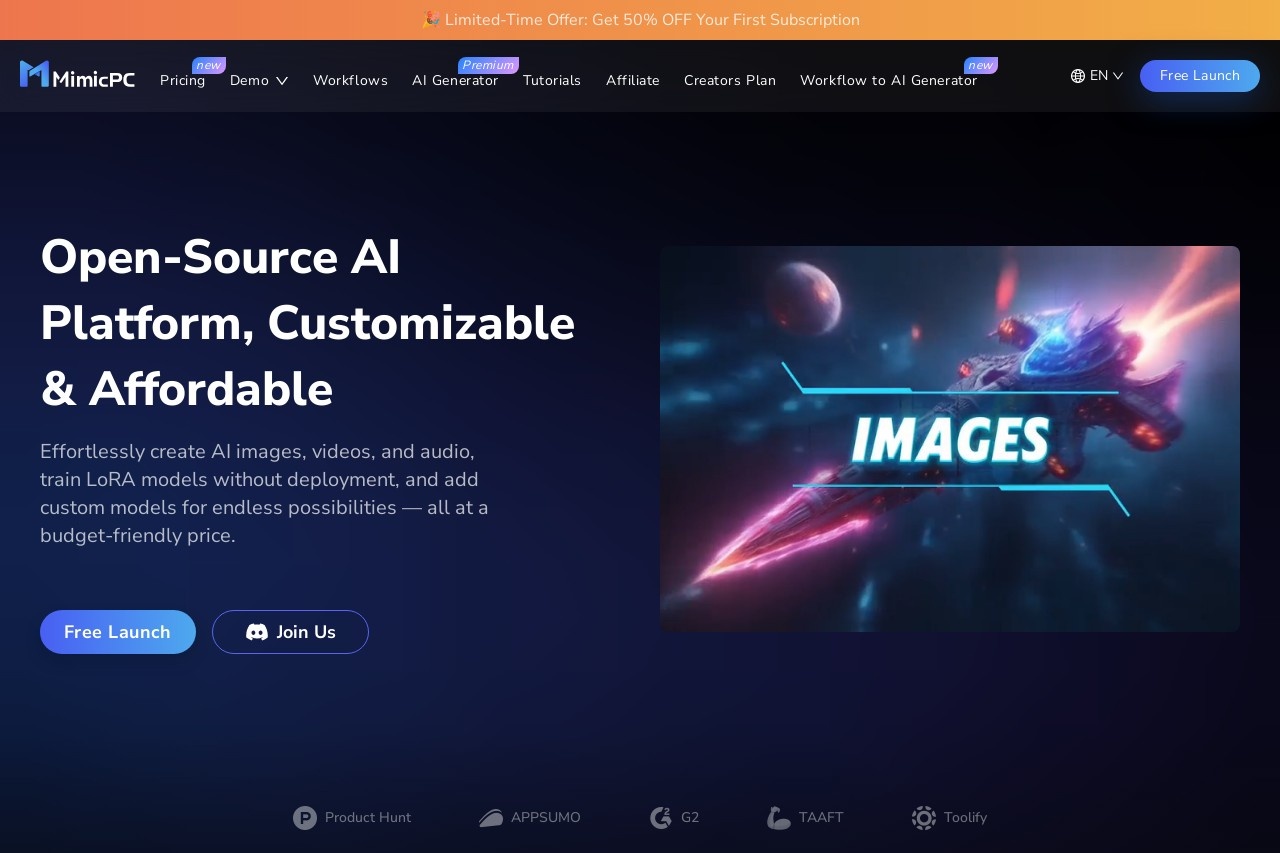Click the Product Hunt logo icon

[x=305, y=818]
